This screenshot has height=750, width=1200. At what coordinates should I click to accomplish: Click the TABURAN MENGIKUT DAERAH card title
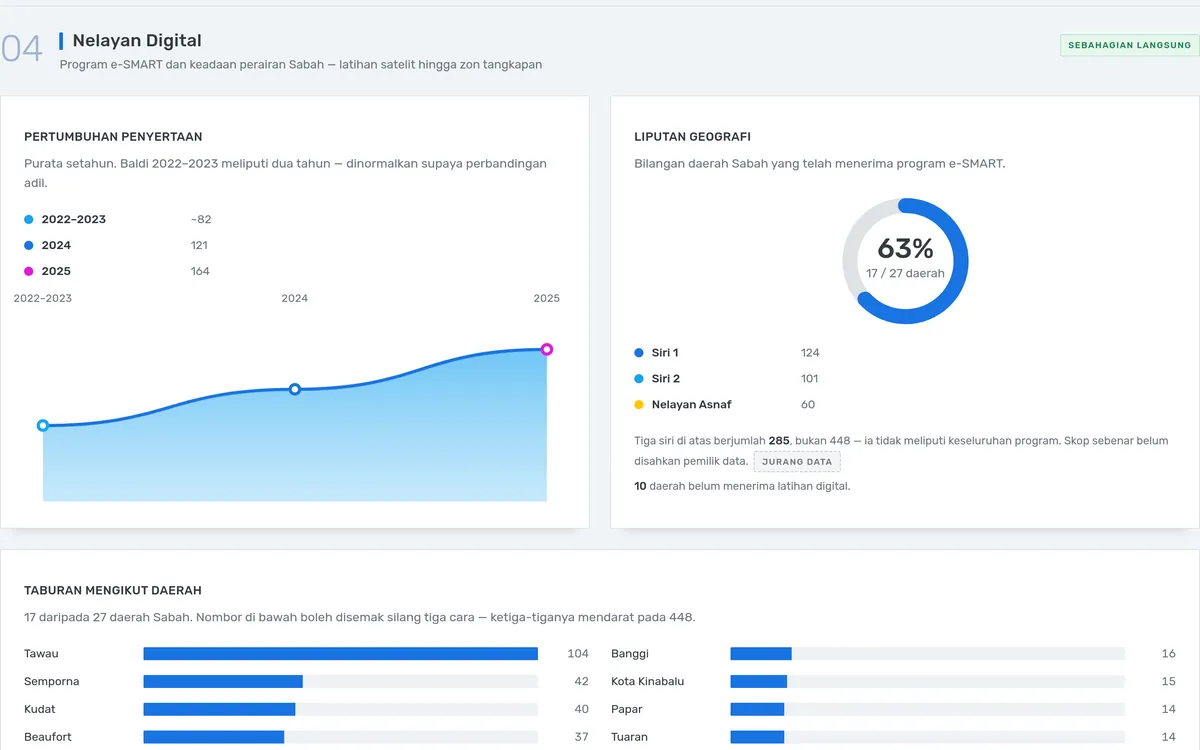pos(113,591)
